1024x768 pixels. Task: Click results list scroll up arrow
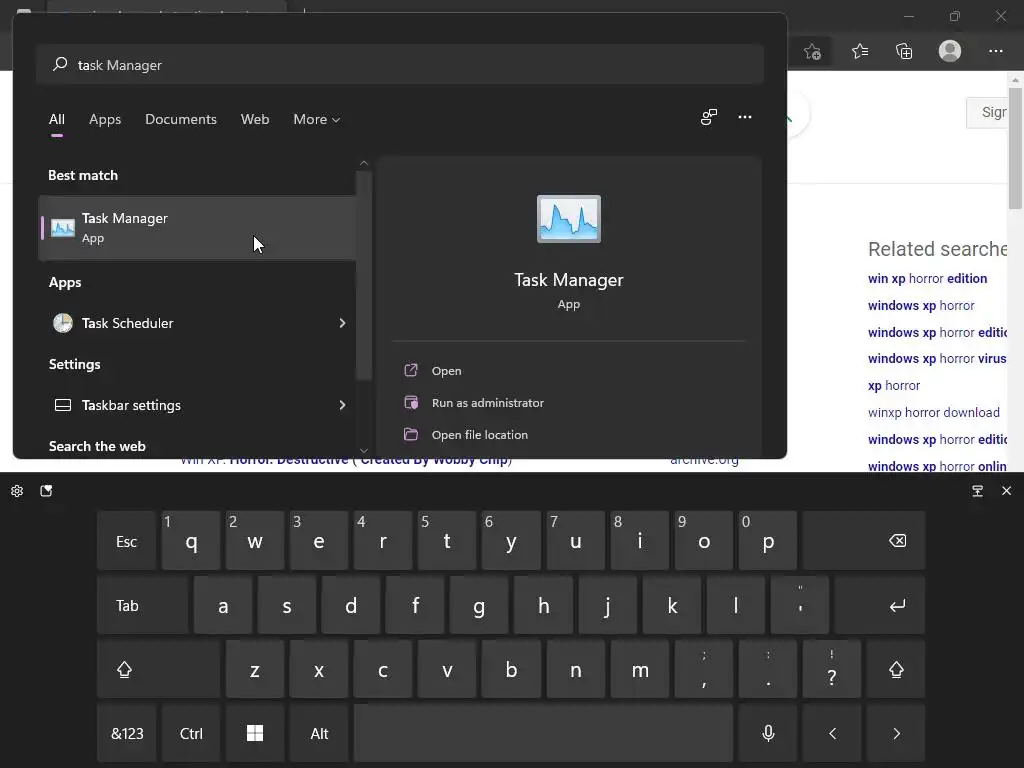click(364, 163)
